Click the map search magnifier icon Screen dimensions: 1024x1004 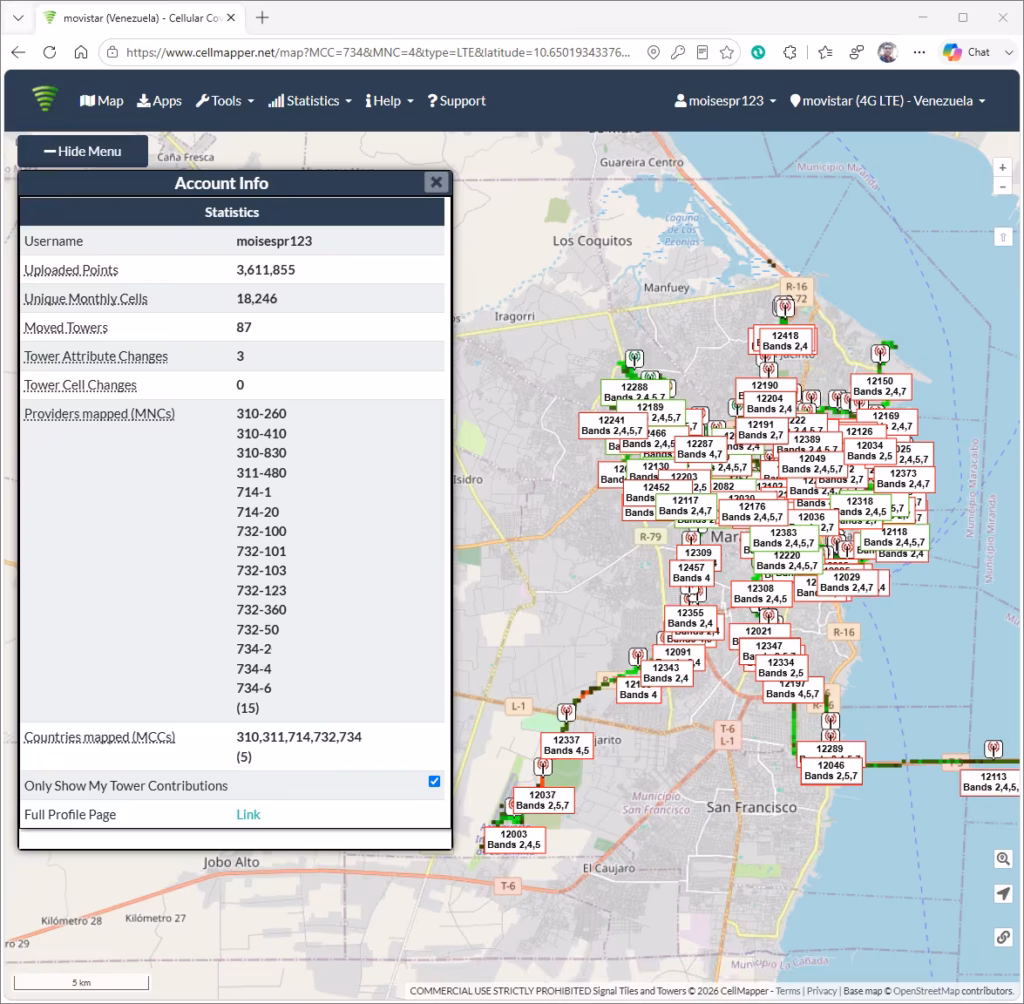1003,859
